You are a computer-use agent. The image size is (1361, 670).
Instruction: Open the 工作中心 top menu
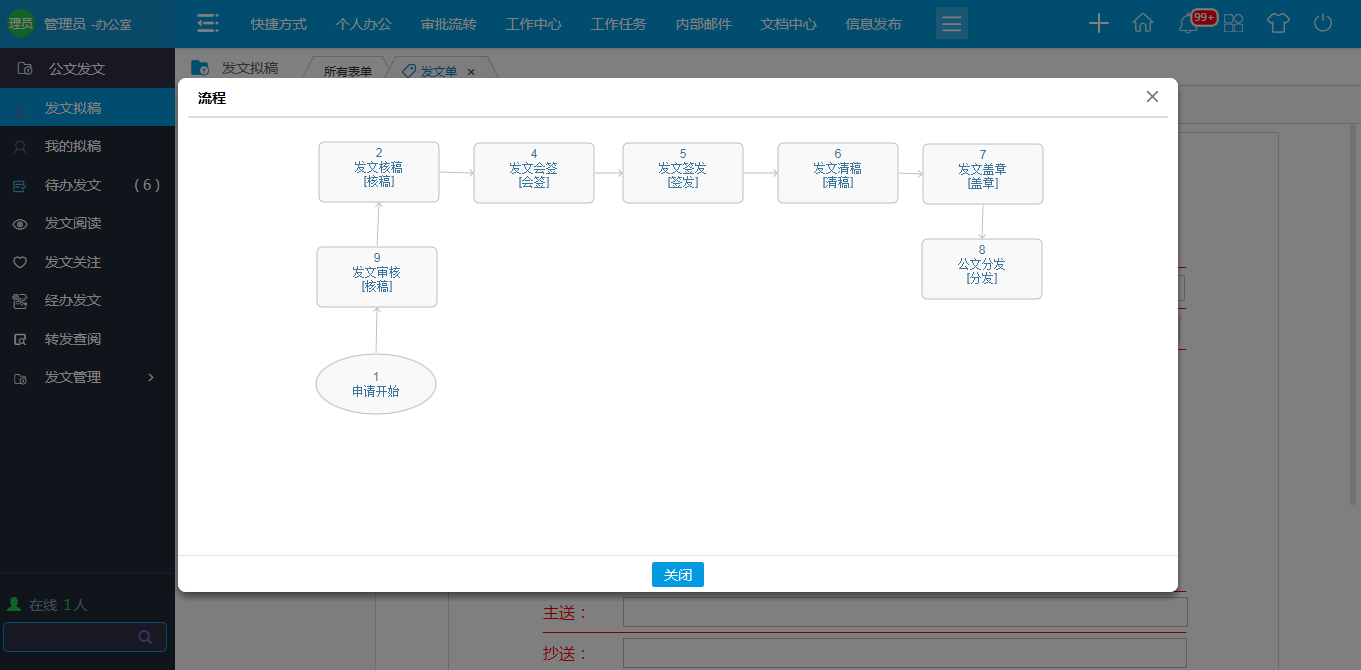pyautogui.click(x=534, y=24)
